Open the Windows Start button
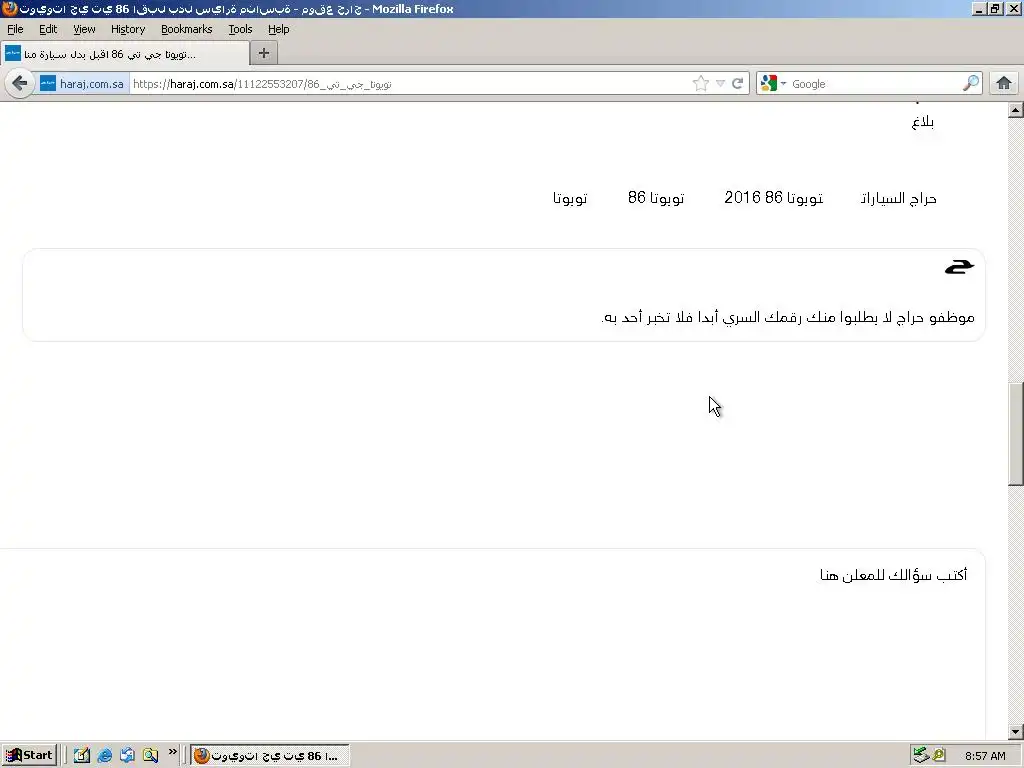1024x768 pixels. (x=29, y=755)
